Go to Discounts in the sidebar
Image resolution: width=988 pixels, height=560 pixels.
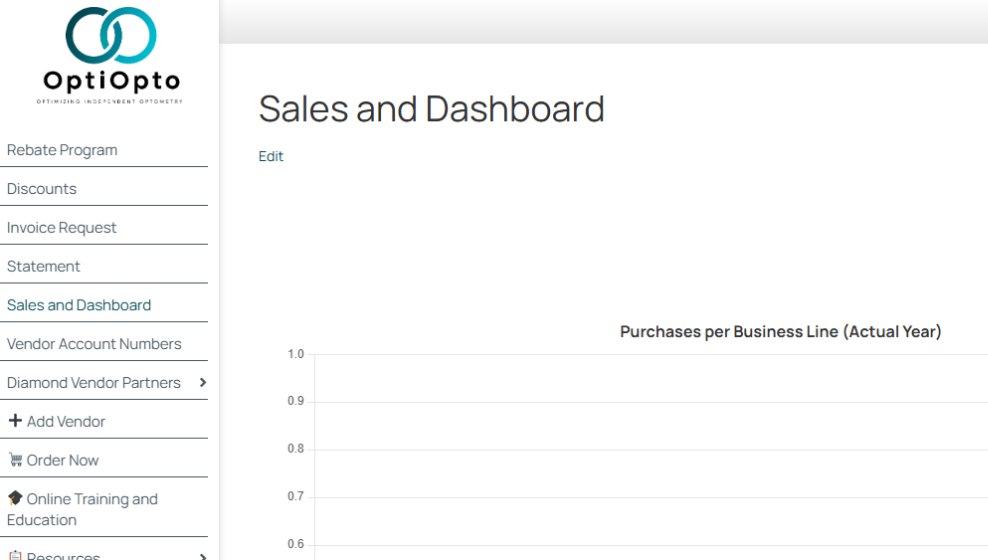[x=42, y=188]
